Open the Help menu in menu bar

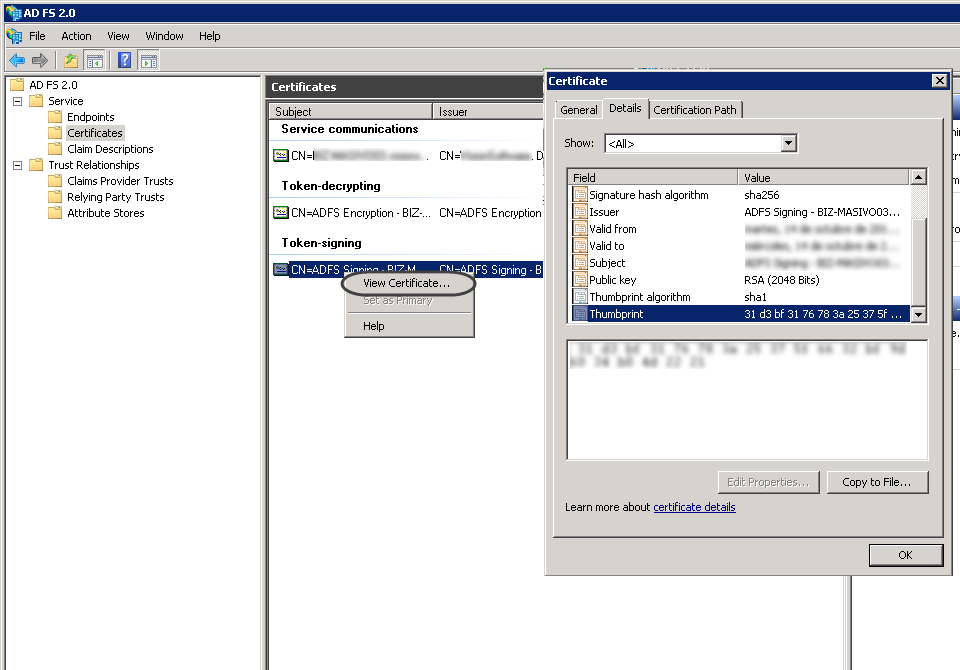(209, 36)
